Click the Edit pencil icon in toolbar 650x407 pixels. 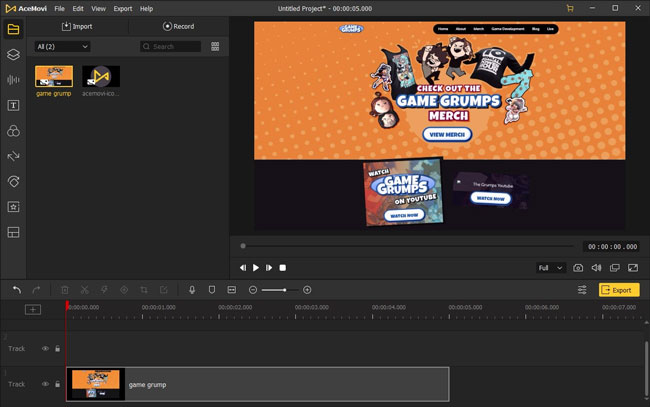[164, 290]
